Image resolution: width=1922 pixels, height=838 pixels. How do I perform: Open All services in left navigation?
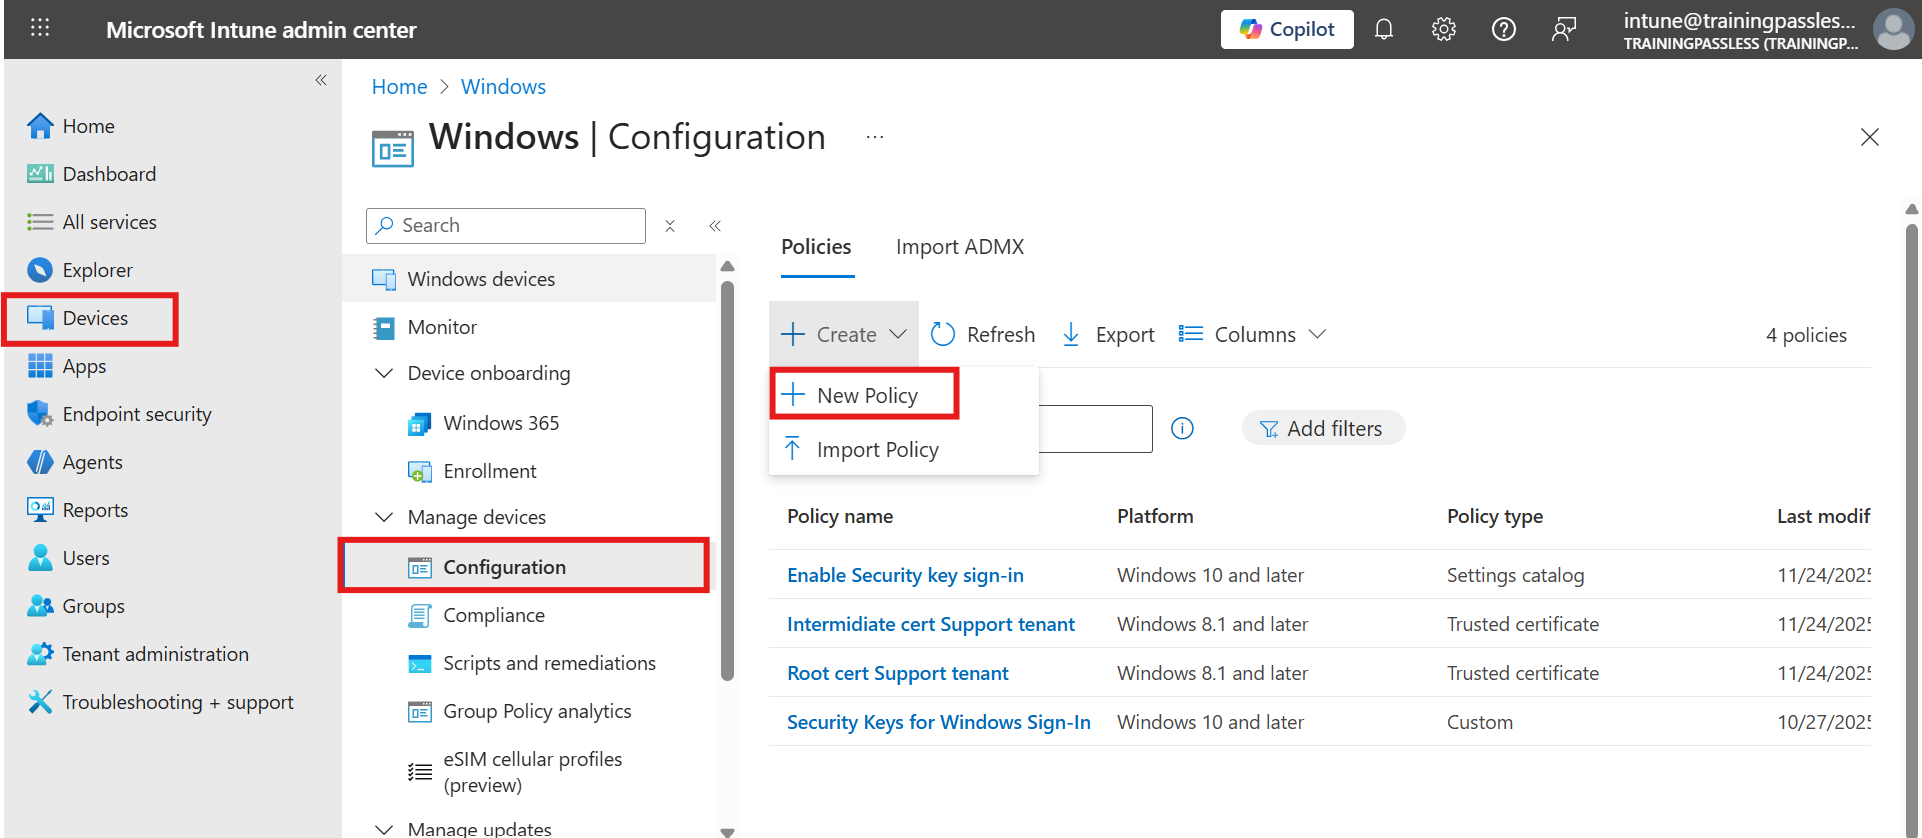pos(92,222)
